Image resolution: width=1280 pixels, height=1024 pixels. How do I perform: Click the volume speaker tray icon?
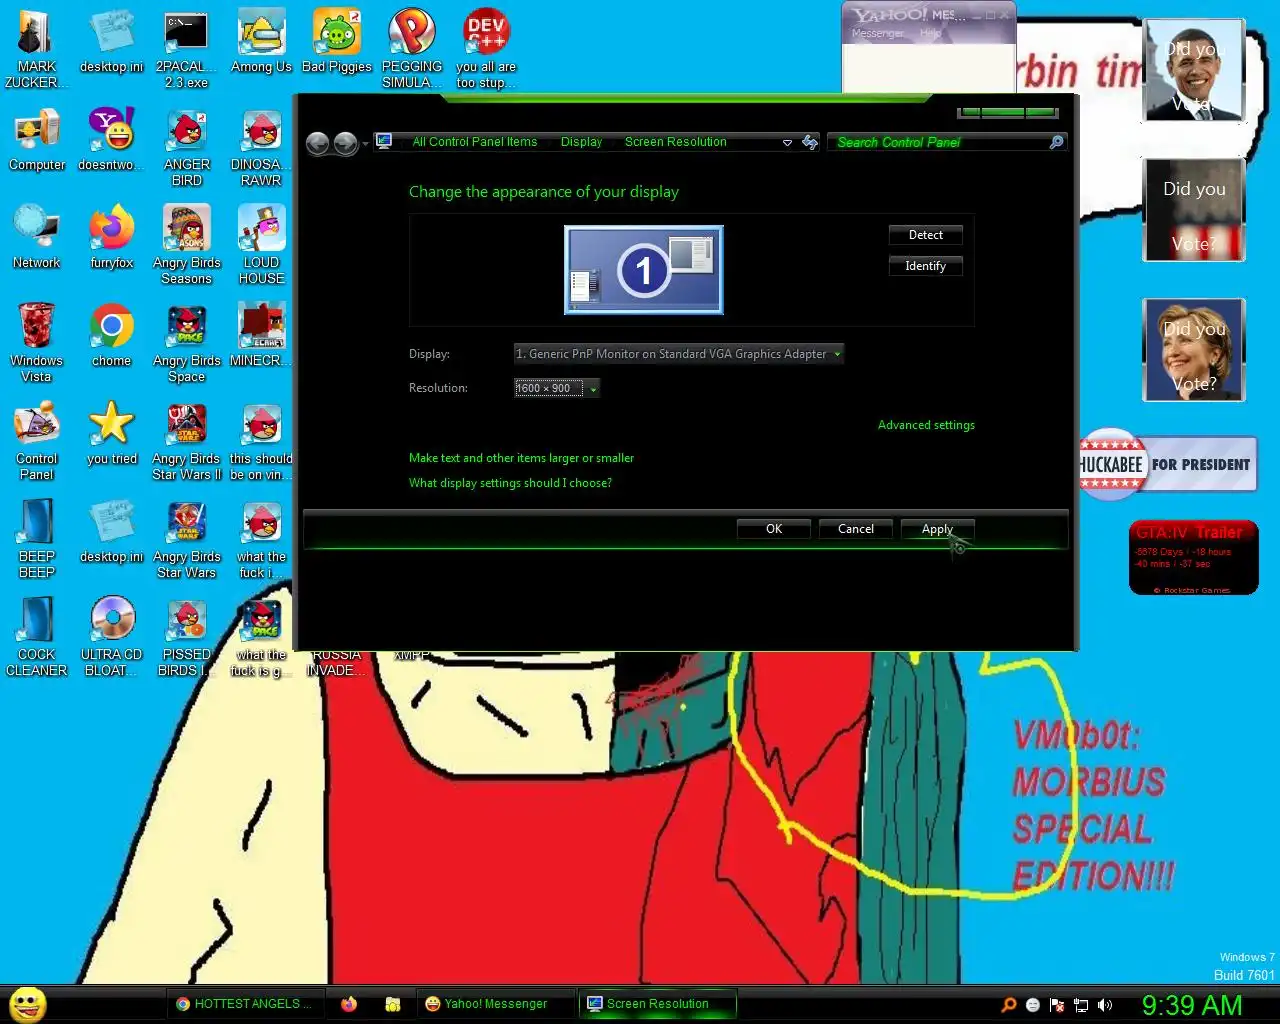coord(1105,1005)
